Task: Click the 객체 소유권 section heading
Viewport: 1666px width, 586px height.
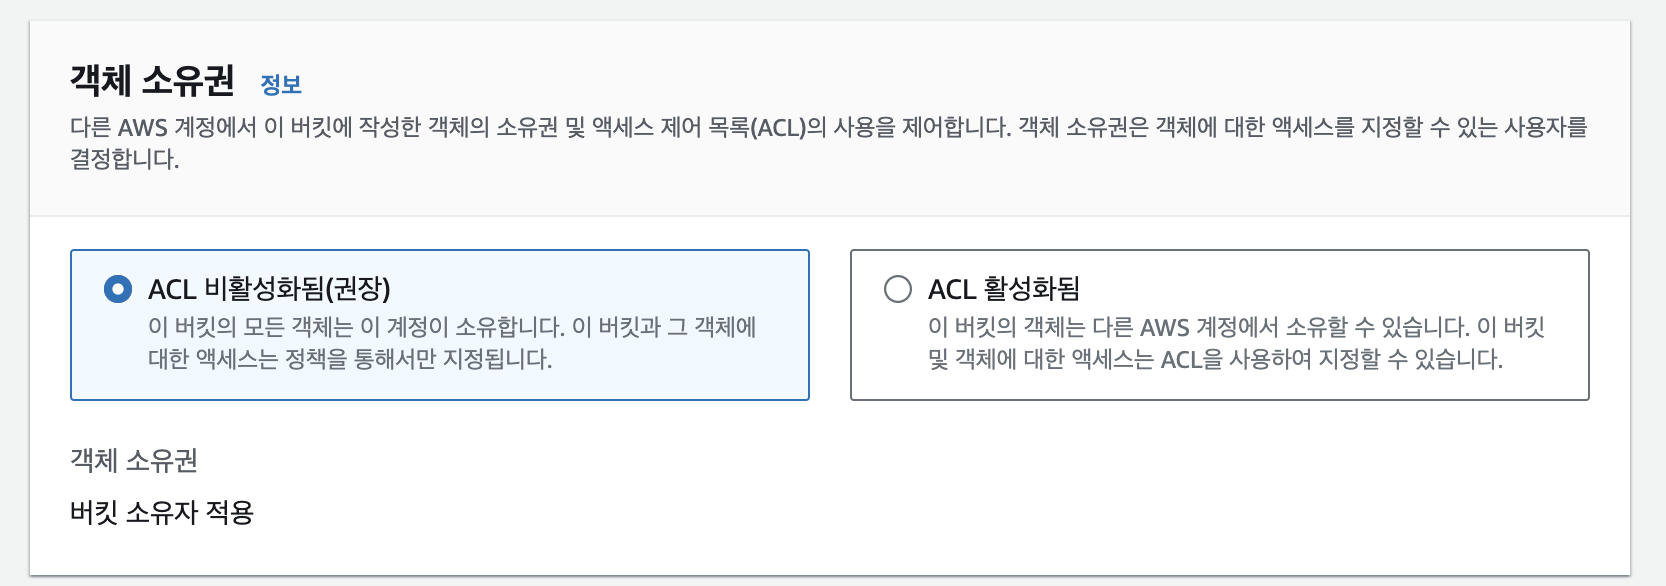Action: (x=152, y=80)
